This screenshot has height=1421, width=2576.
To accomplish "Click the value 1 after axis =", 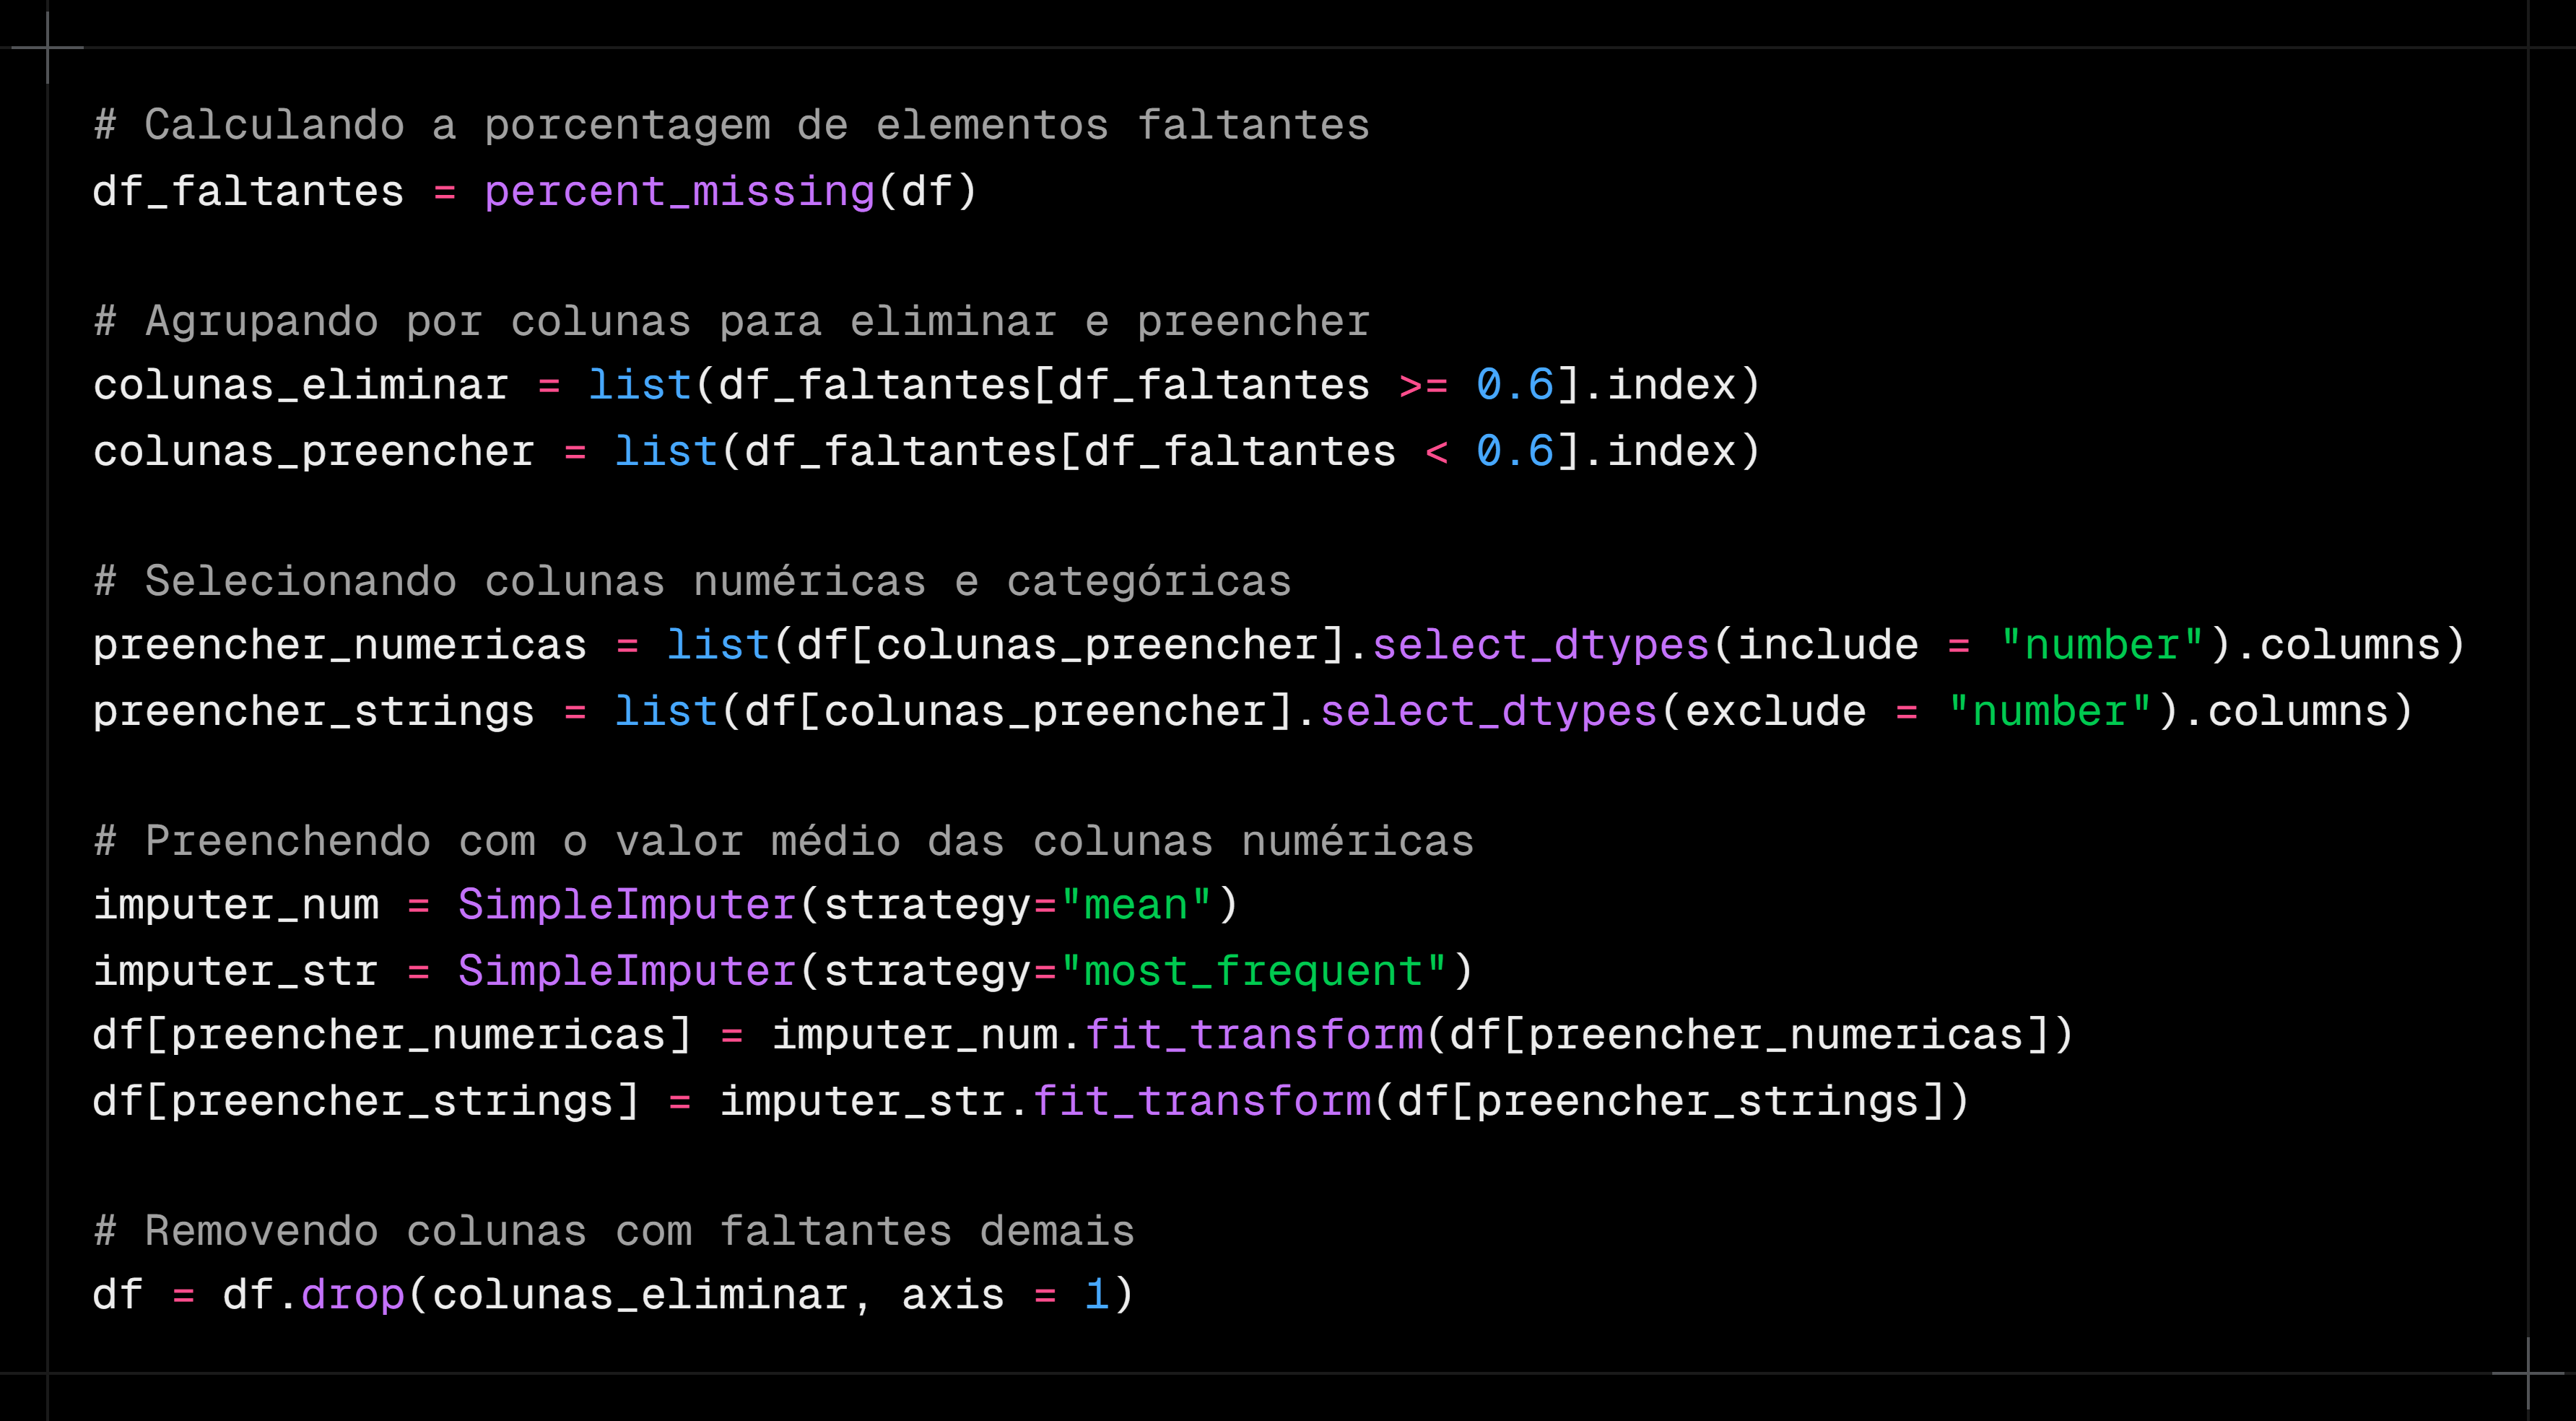I will [1097, 1295].
